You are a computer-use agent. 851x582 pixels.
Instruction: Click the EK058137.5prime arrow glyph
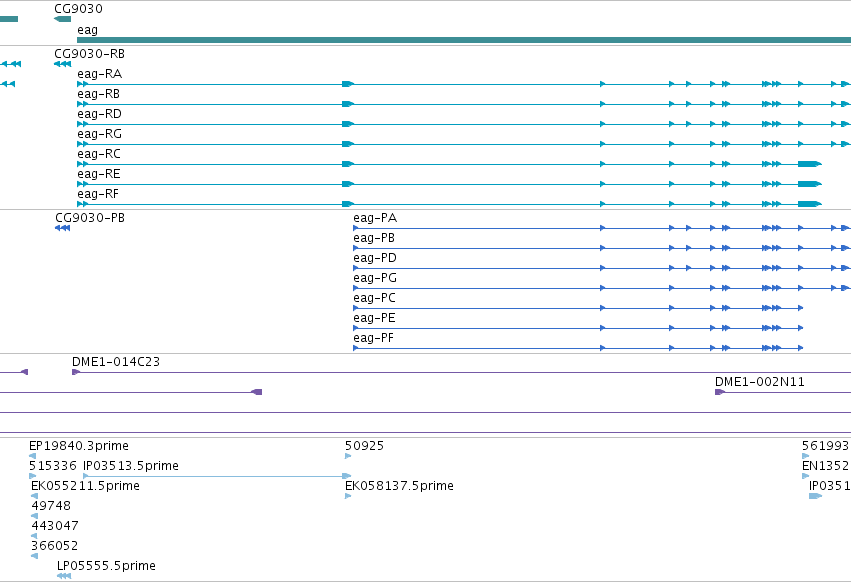pyautogui.click(x=348, y=496)
